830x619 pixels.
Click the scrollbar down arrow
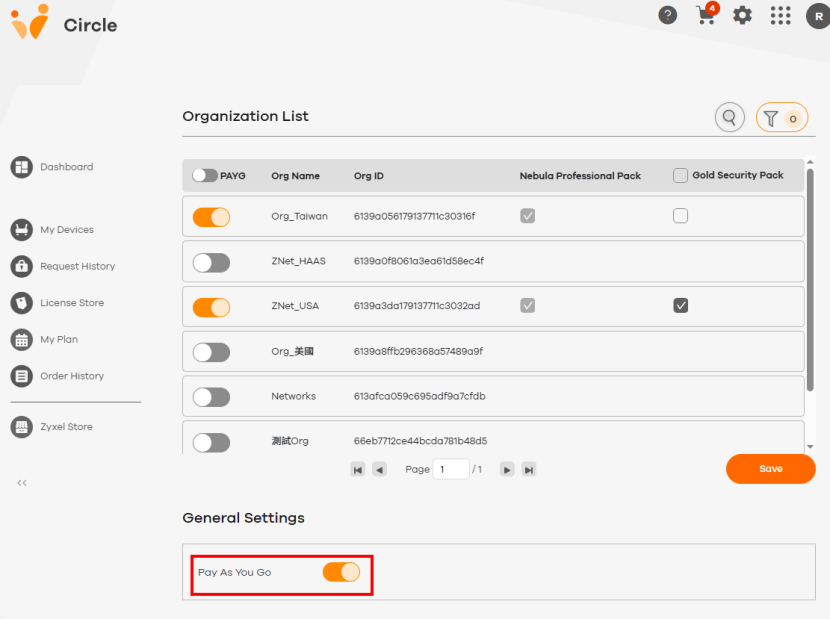coord(810,447)
